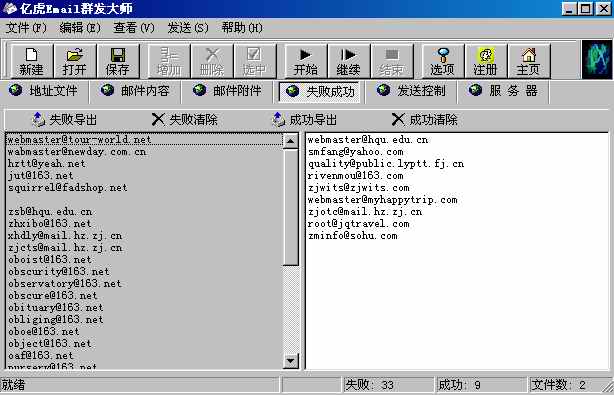Screen dimensions: 614x395
Task: Click the 删除 (Delete) toolbar icon
Action: tap(212, 61)
